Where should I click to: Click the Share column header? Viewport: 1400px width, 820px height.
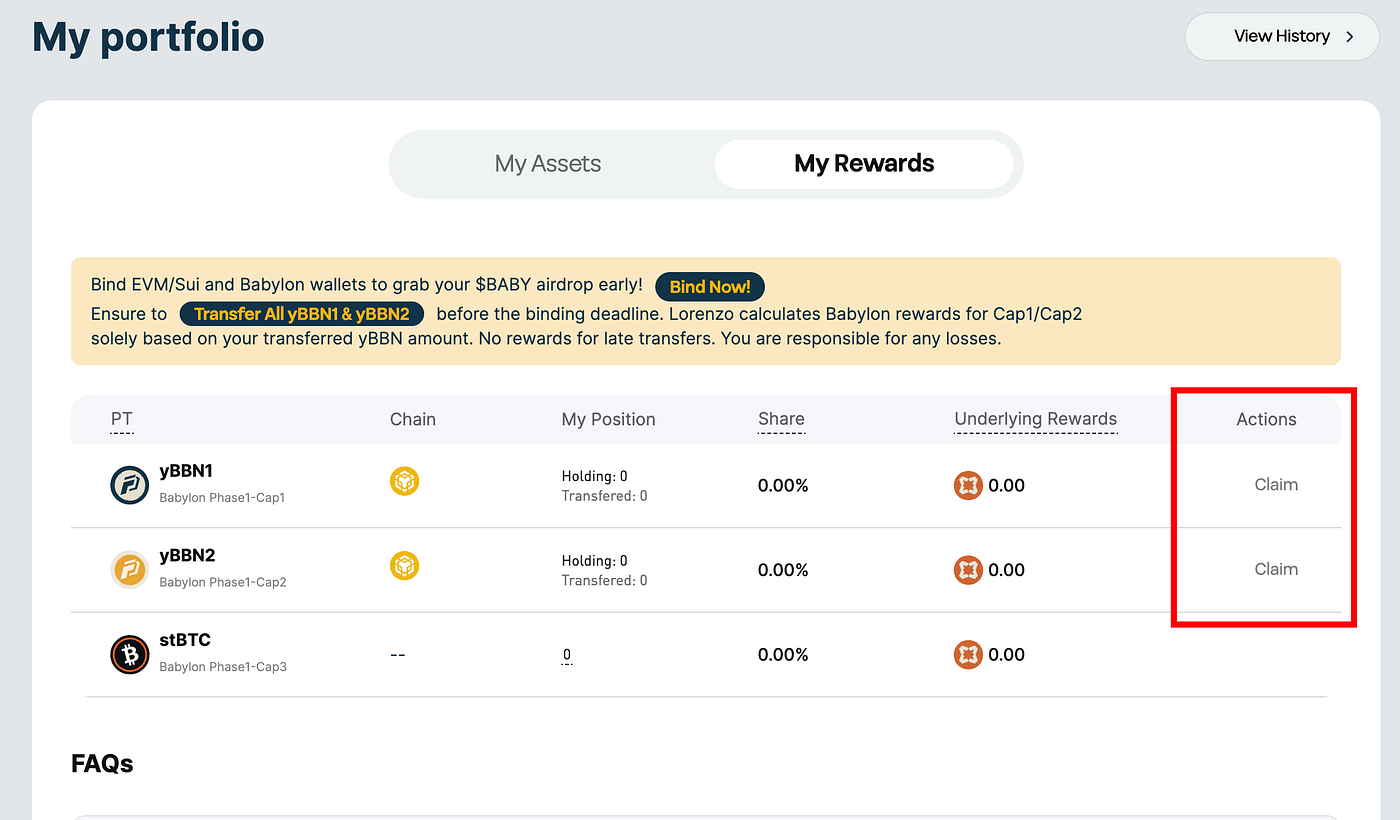click(781, 419)
